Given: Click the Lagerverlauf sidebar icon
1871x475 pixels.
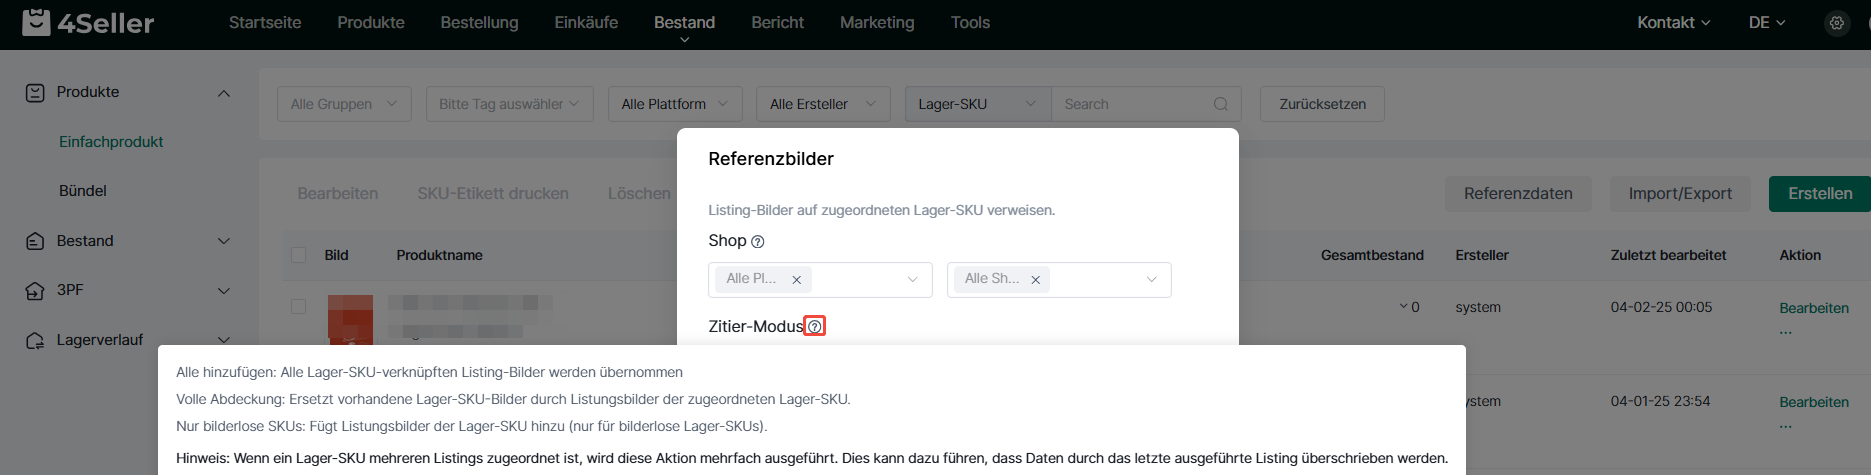Looking at the screenshot, I should tap(35, 341).
